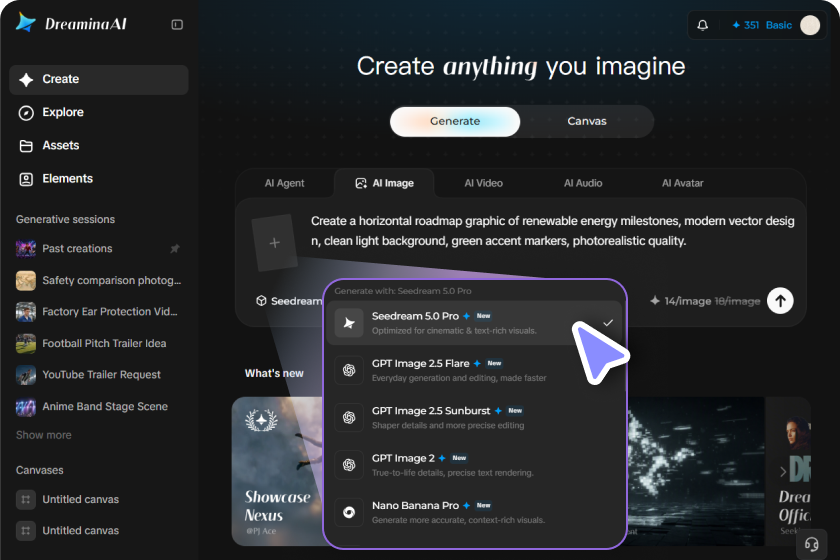The width and height of the screenshot is (840, 560).
Task: Open Assets in the sidebar
Action: (99, 146)
